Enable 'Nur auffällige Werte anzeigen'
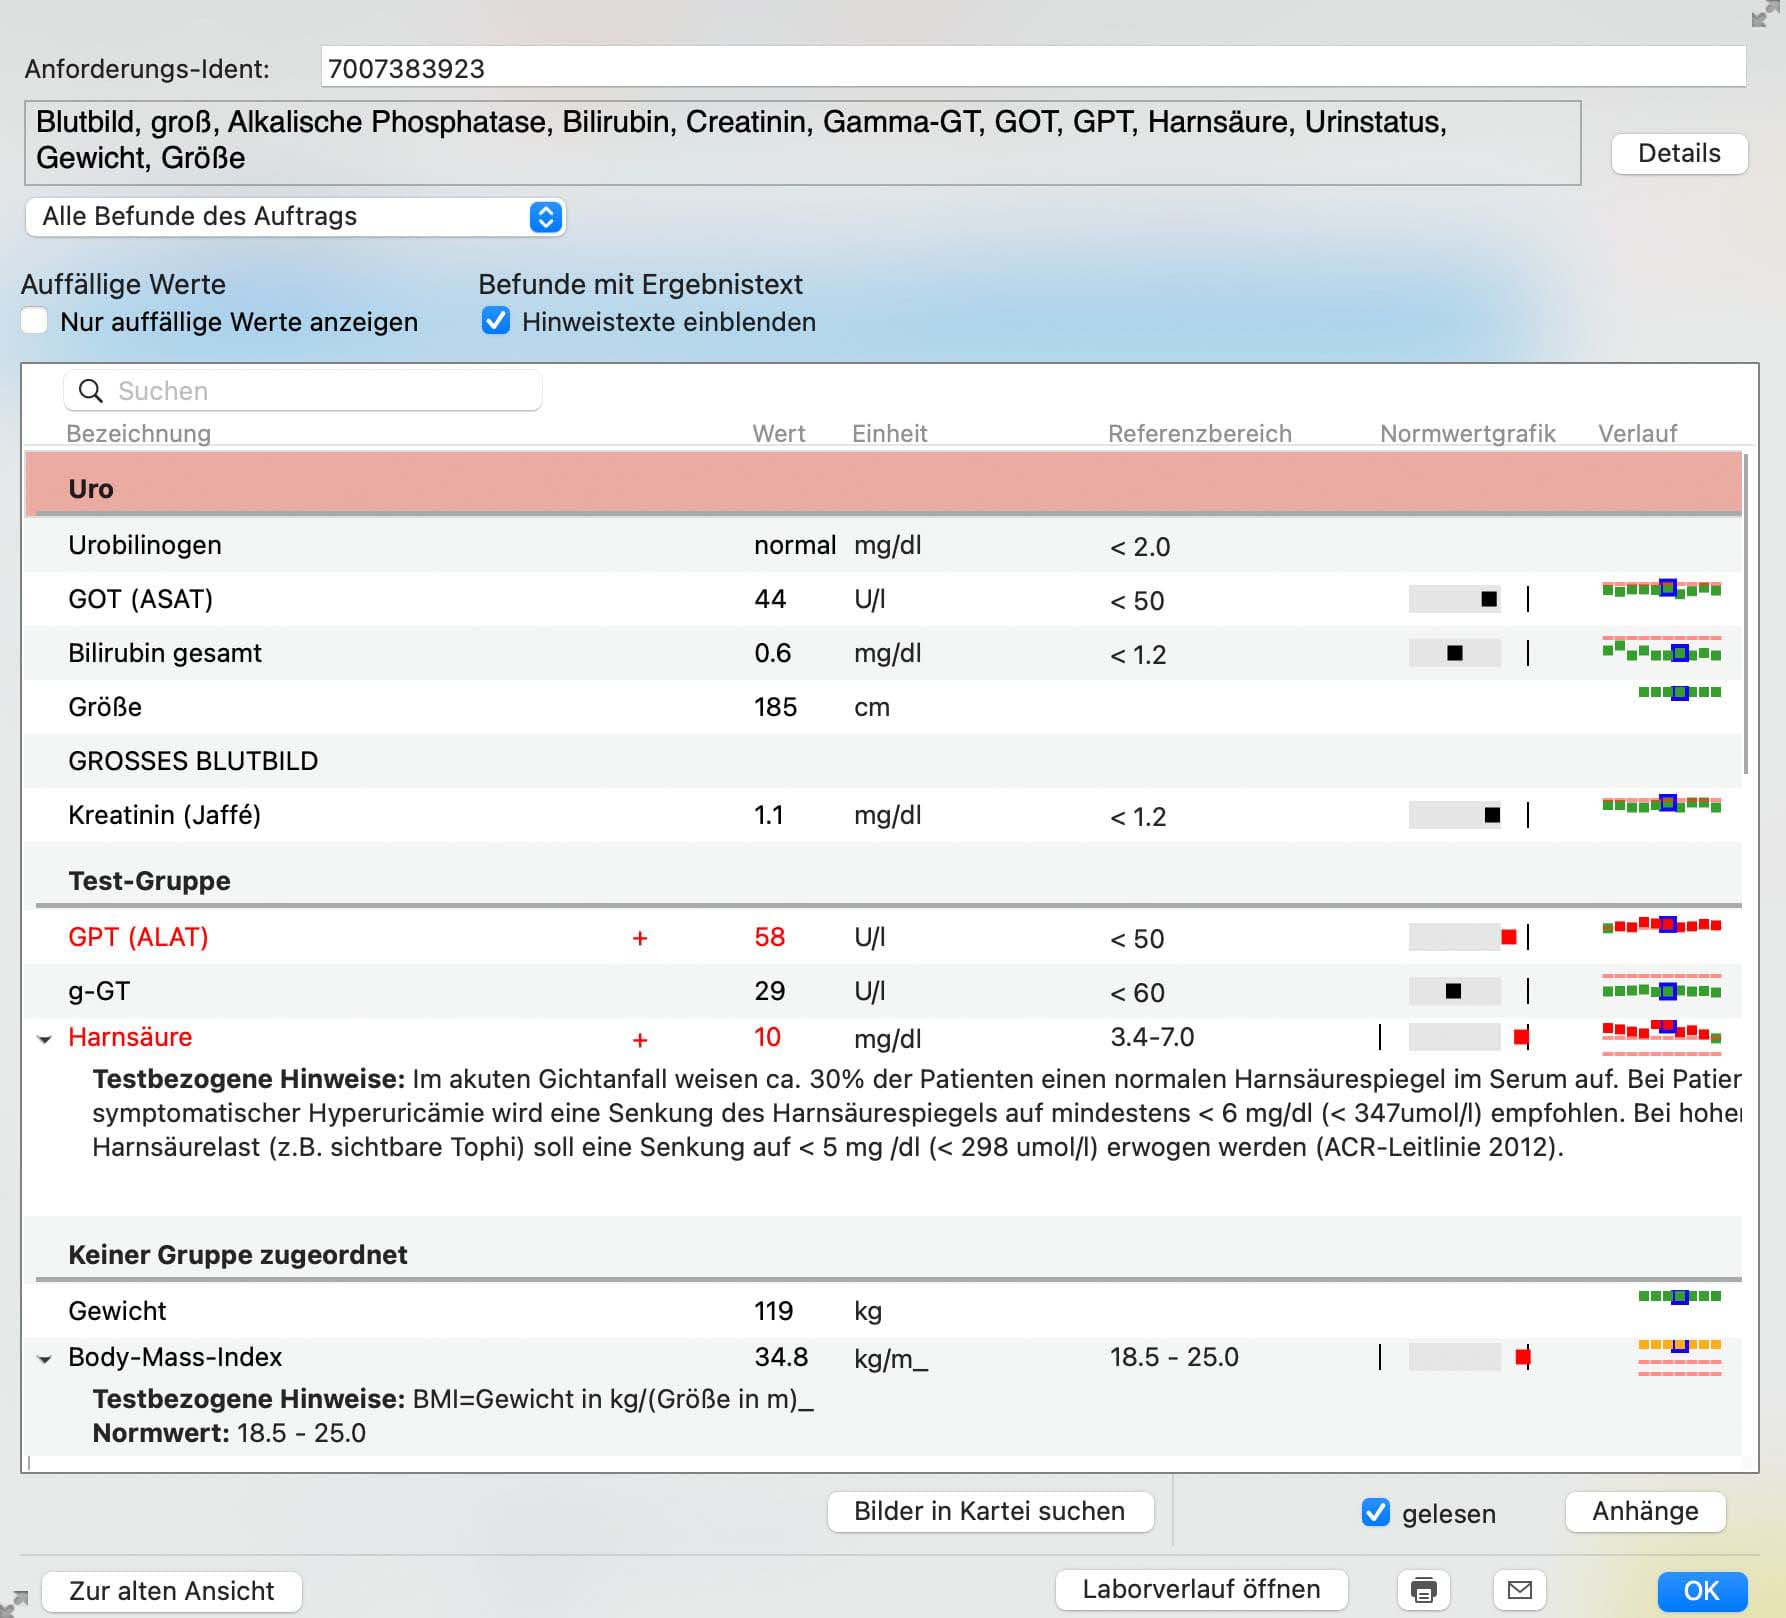This screenshot has height=1618, width=1786. (34, 321)
